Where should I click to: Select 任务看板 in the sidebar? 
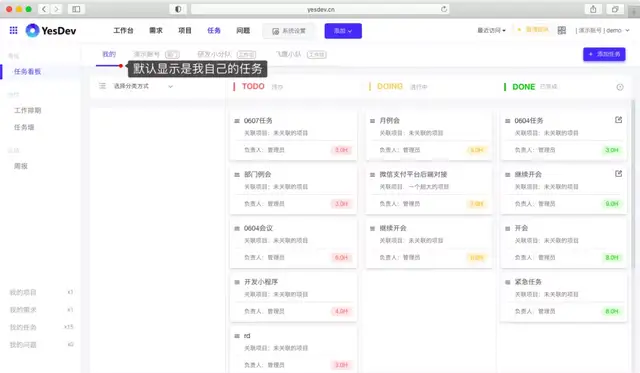pos(27,71)
